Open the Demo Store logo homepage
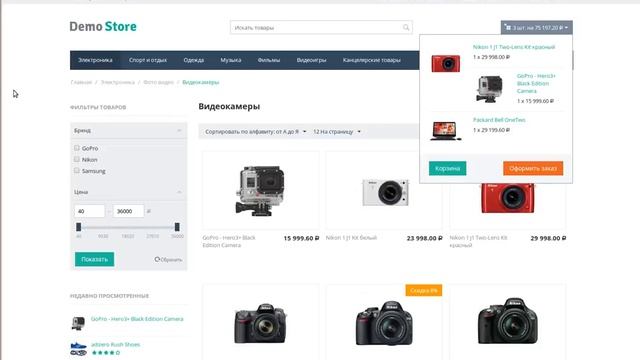Screen dimensions: 640x360 [103, 27]
